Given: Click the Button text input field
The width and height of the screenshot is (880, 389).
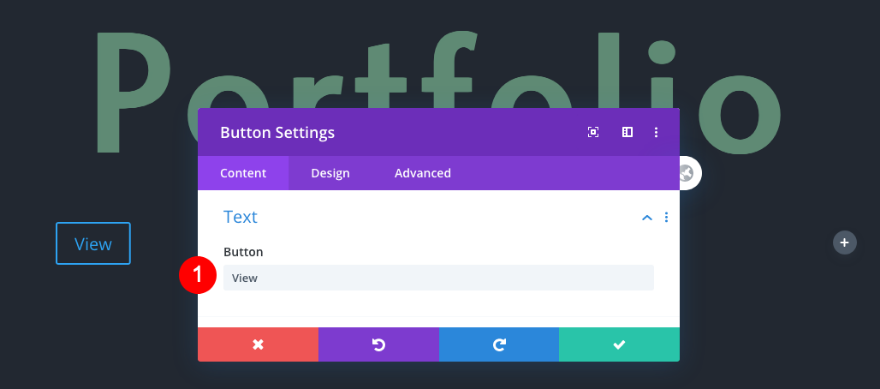Looking at the screenshot, I should pyautogui.click(x=438, y=278).
